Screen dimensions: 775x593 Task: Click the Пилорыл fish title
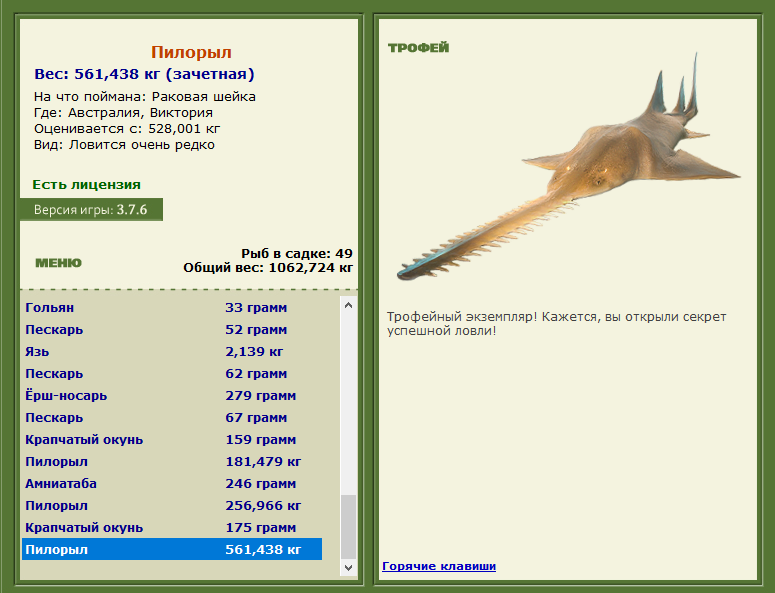[191, 52]
